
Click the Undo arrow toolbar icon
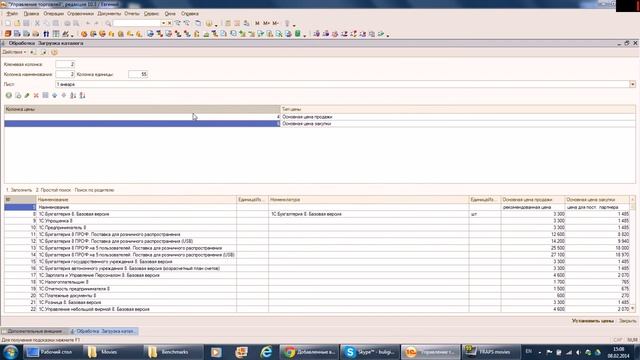[x=88, y=23]
